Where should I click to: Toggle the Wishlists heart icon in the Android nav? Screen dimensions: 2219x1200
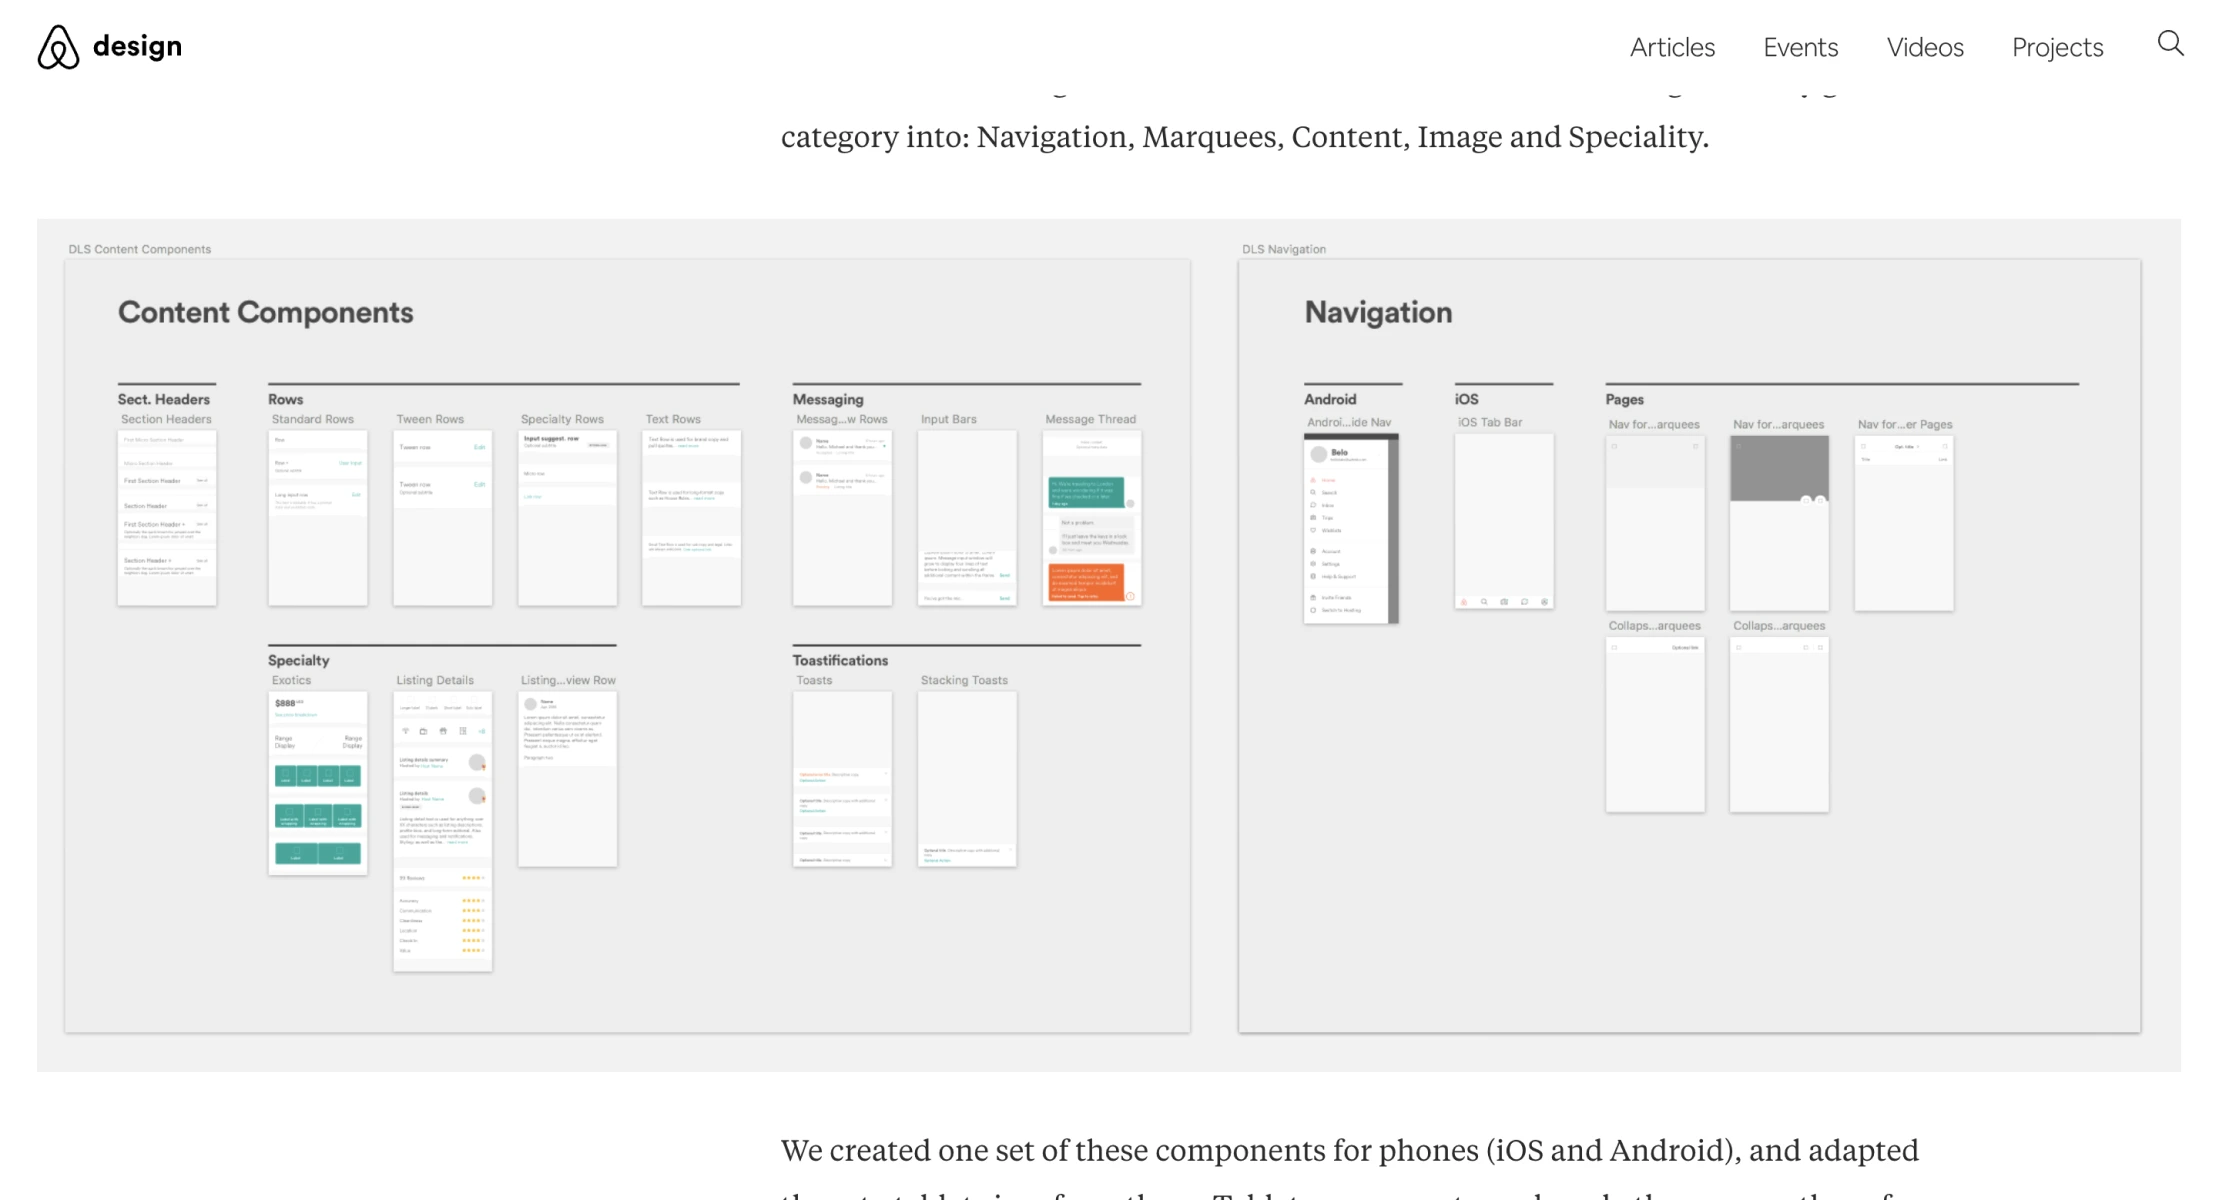pyautogui.click(x=1313, y=530)
